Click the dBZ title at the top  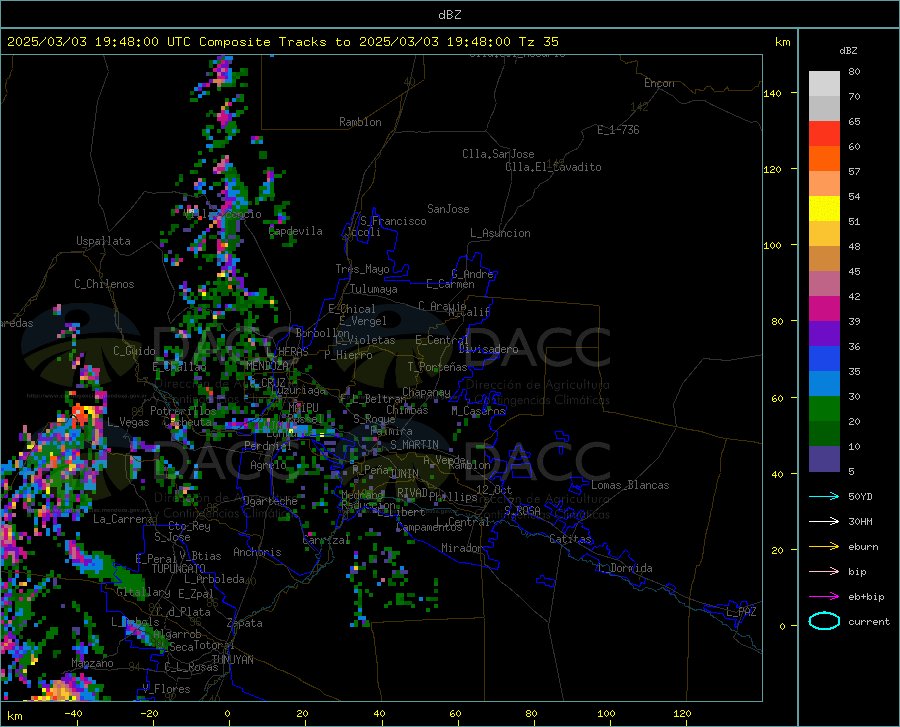(x=449, y=15)
